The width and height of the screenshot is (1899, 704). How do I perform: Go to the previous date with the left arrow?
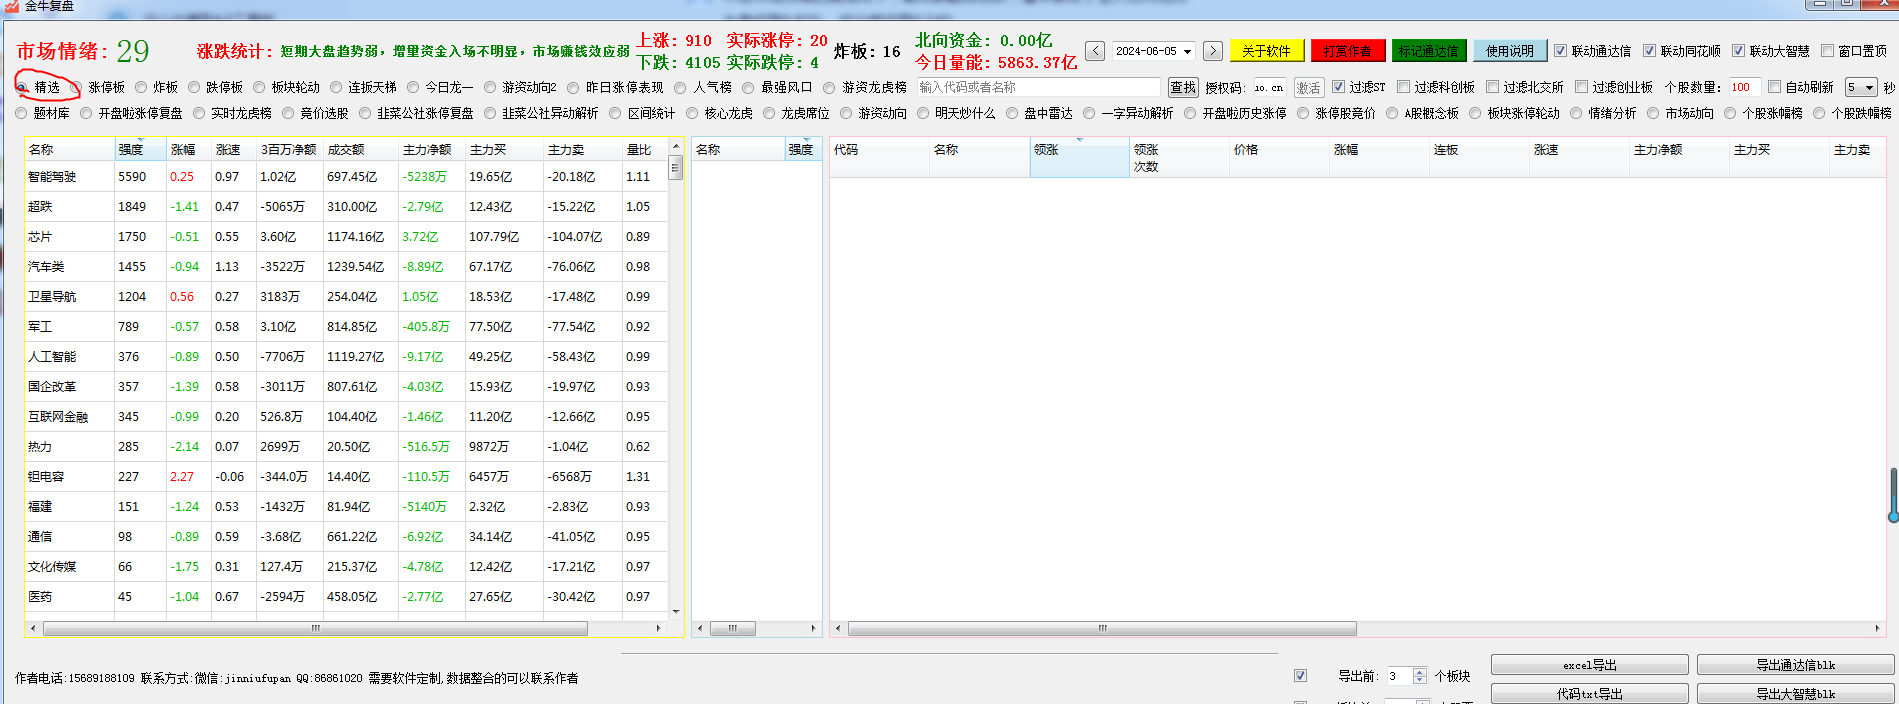pos(1094,51)
